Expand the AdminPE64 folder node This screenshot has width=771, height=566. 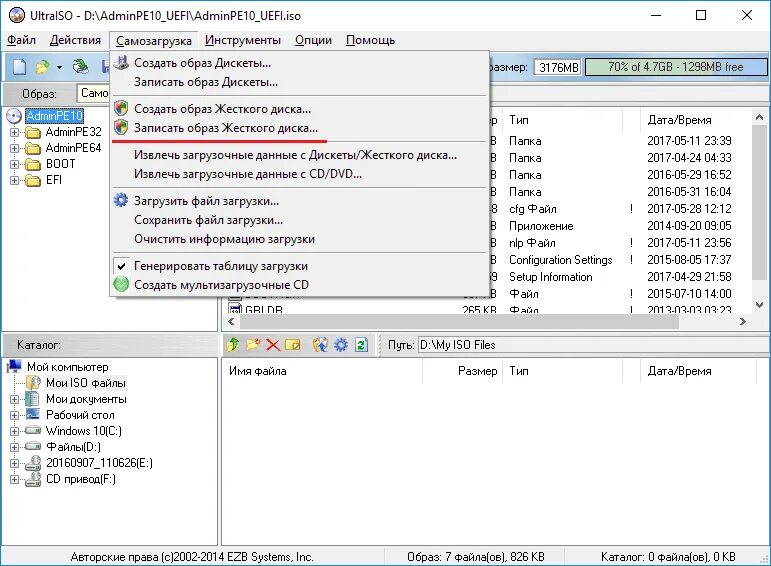point(14,148)
